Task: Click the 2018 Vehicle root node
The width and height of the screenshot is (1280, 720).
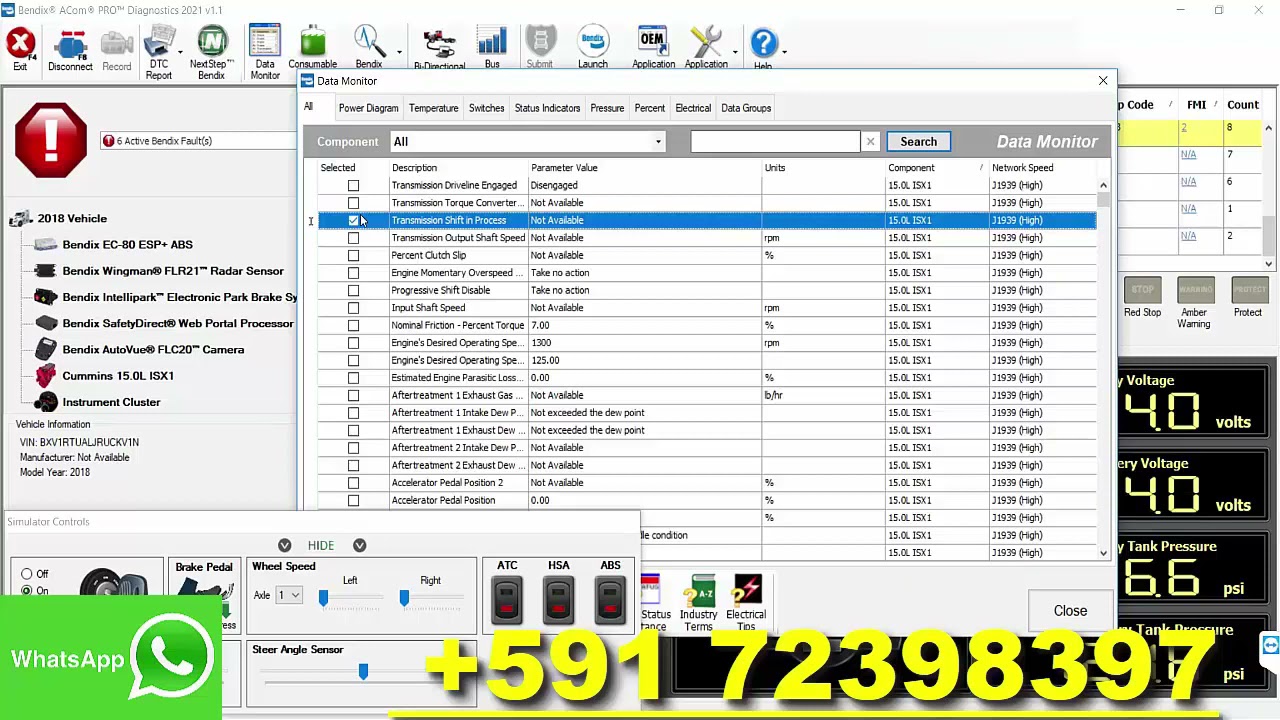Action: click(72, 218)
